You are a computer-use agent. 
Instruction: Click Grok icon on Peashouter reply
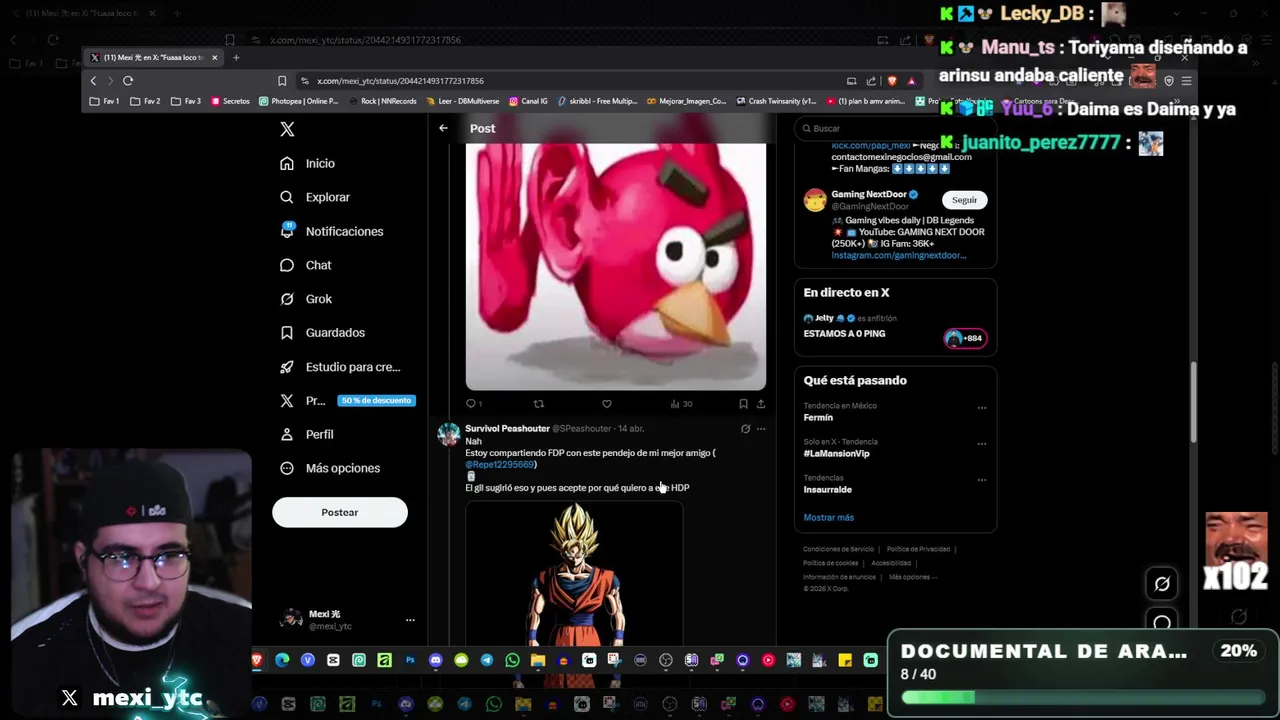[745, 429]
